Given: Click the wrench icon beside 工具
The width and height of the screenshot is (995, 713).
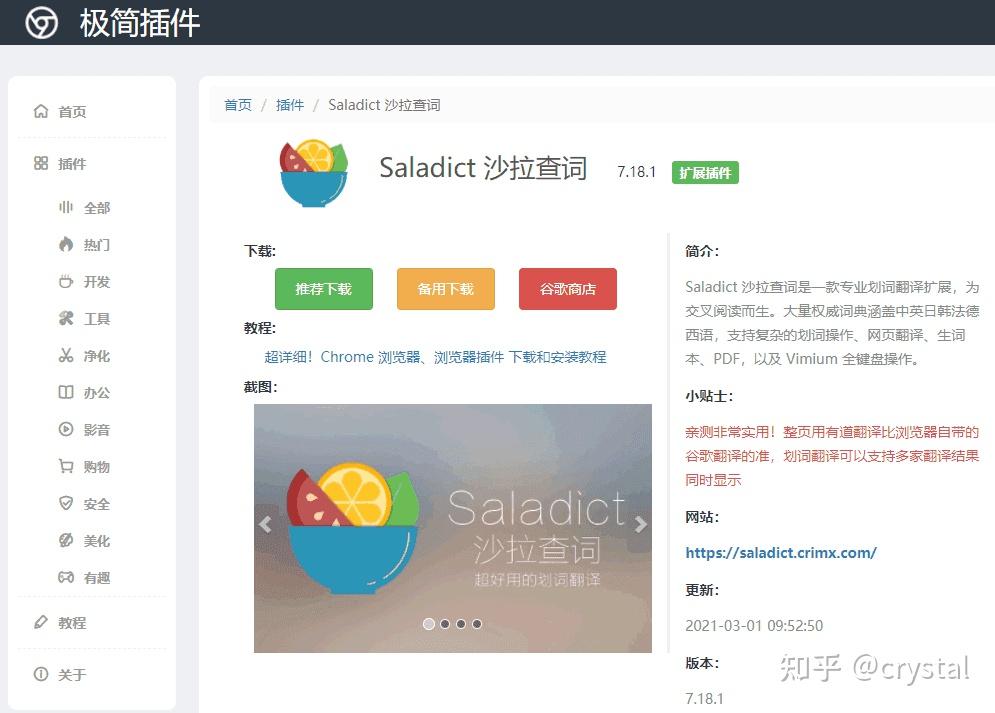Looking at the screenshot, I should 66,318.
